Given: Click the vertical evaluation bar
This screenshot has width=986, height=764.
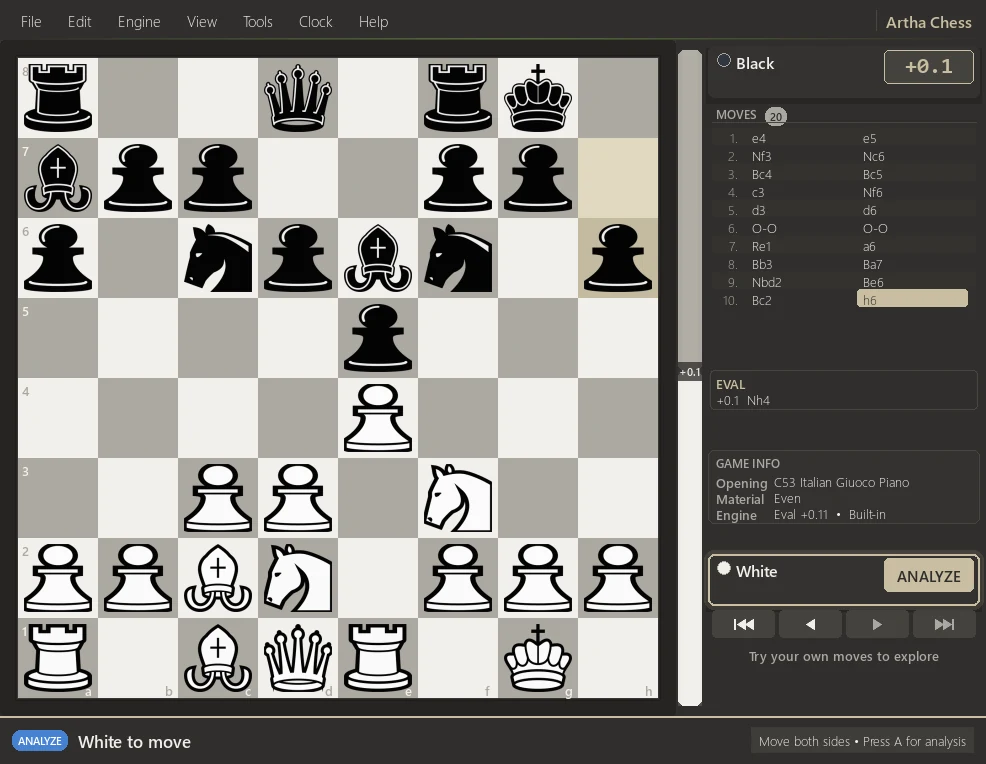Looking at the screenshot, I should (690, 378).
